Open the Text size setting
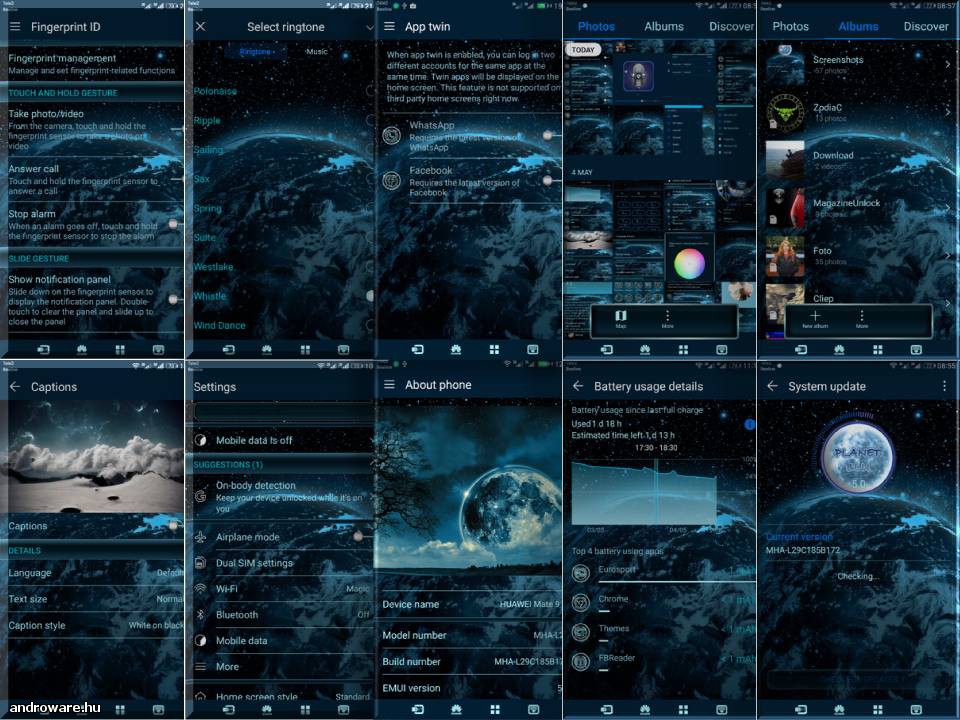The height and width of the screenshot is (720, 960). click(95, 599)
